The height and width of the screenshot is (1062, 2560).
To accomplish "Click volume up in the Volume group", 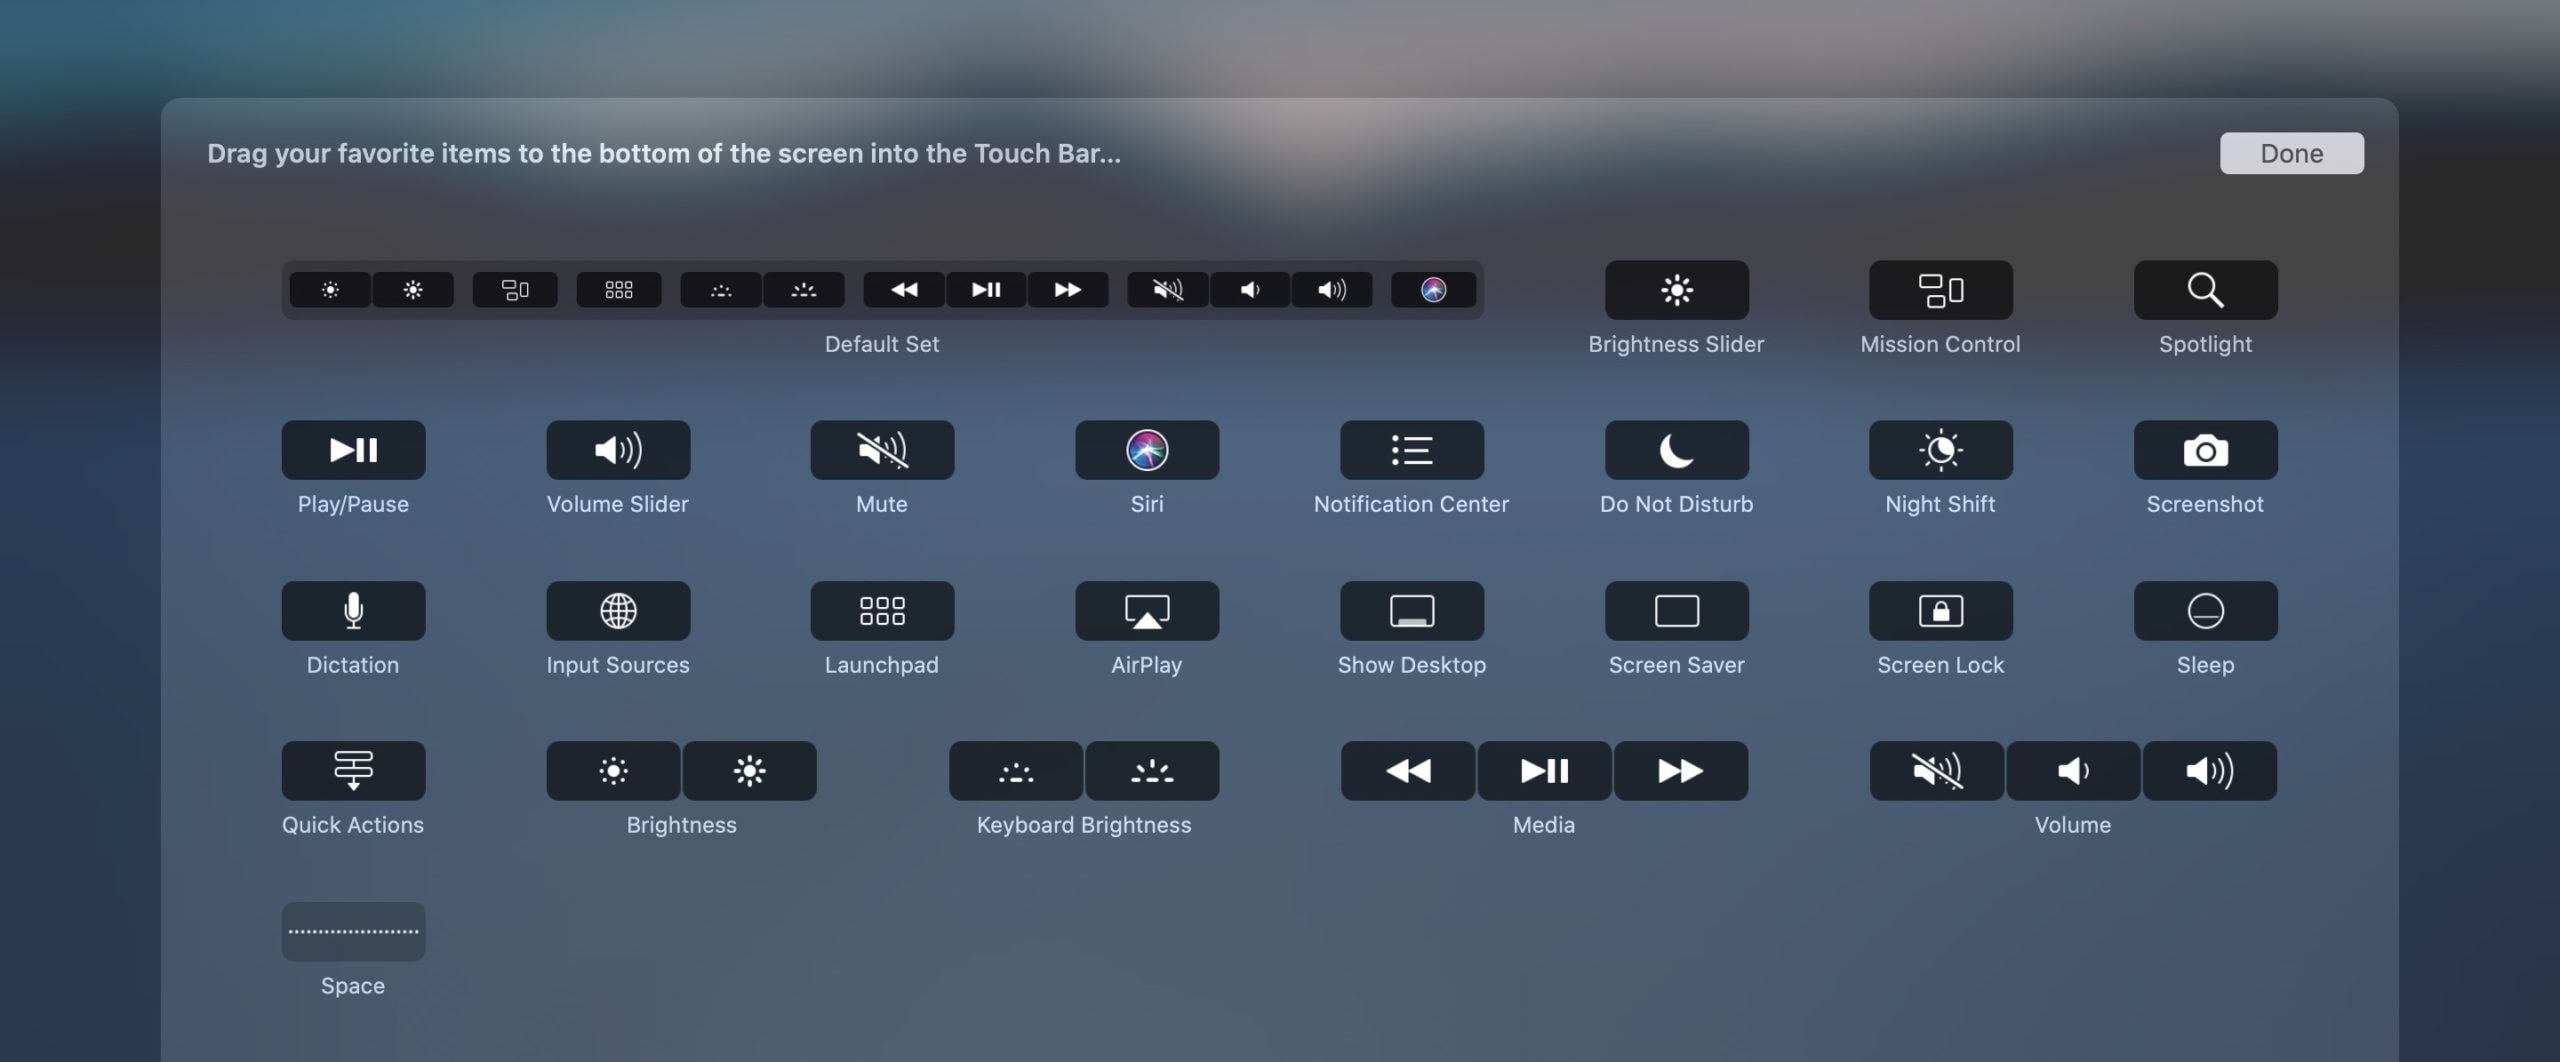I will tap(2210, 771).
